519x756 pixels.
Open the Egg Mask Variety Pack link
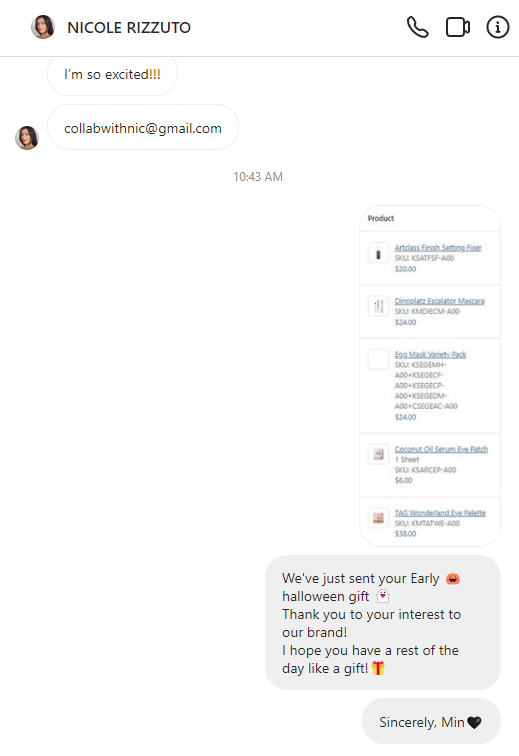click(430, 354)
